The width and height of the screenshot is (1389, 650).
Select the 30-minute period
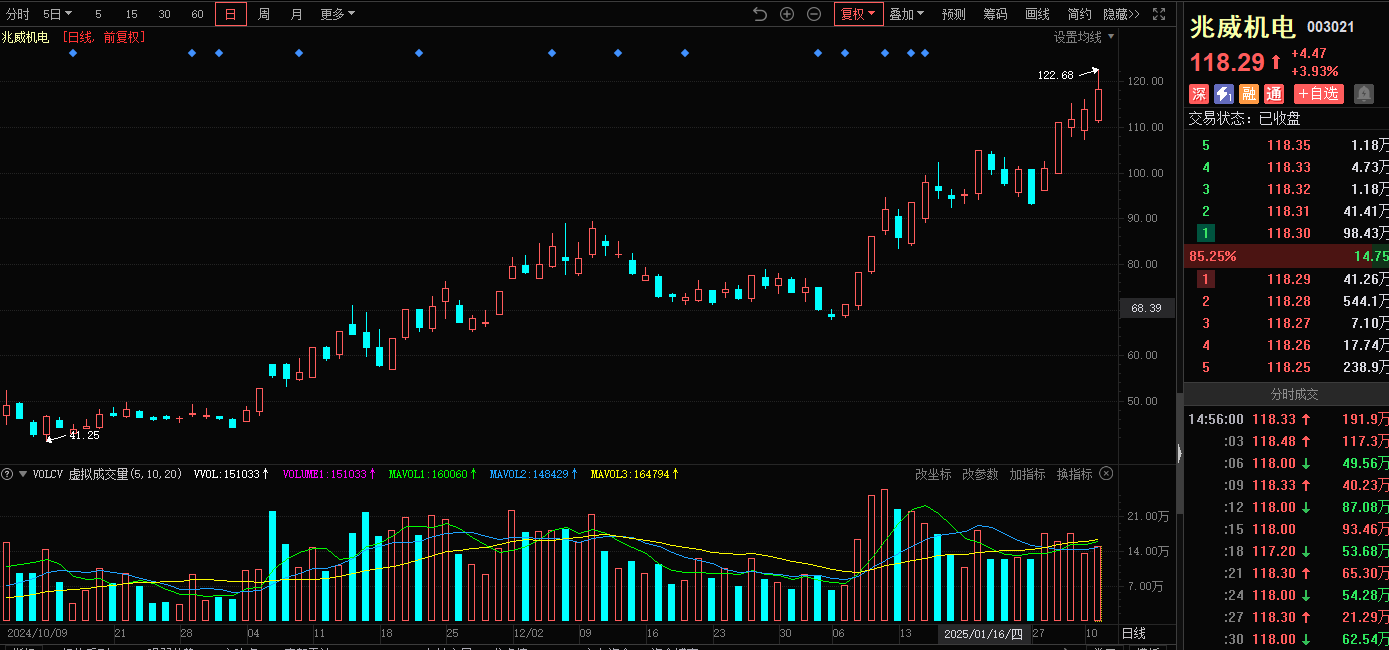pyautogui.click(x=165, y=14)
